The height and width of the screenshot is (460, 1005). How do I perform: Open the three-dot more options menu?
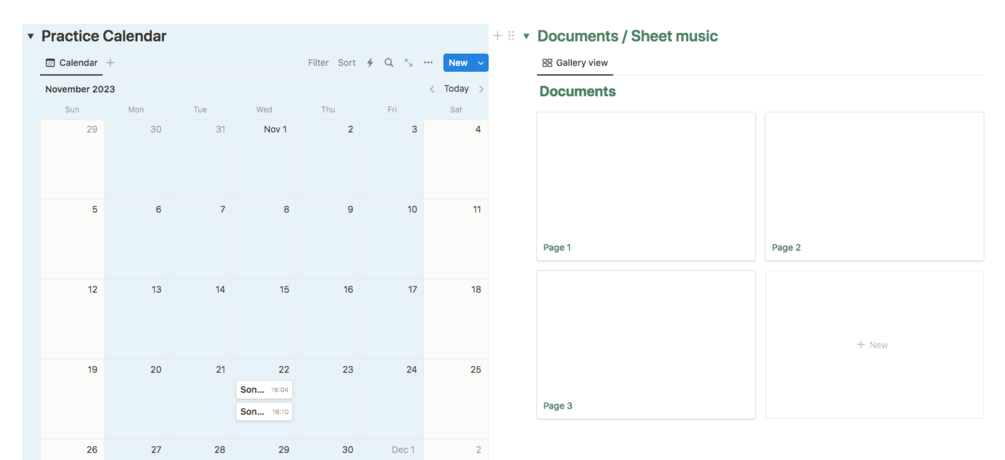(428, 63)
